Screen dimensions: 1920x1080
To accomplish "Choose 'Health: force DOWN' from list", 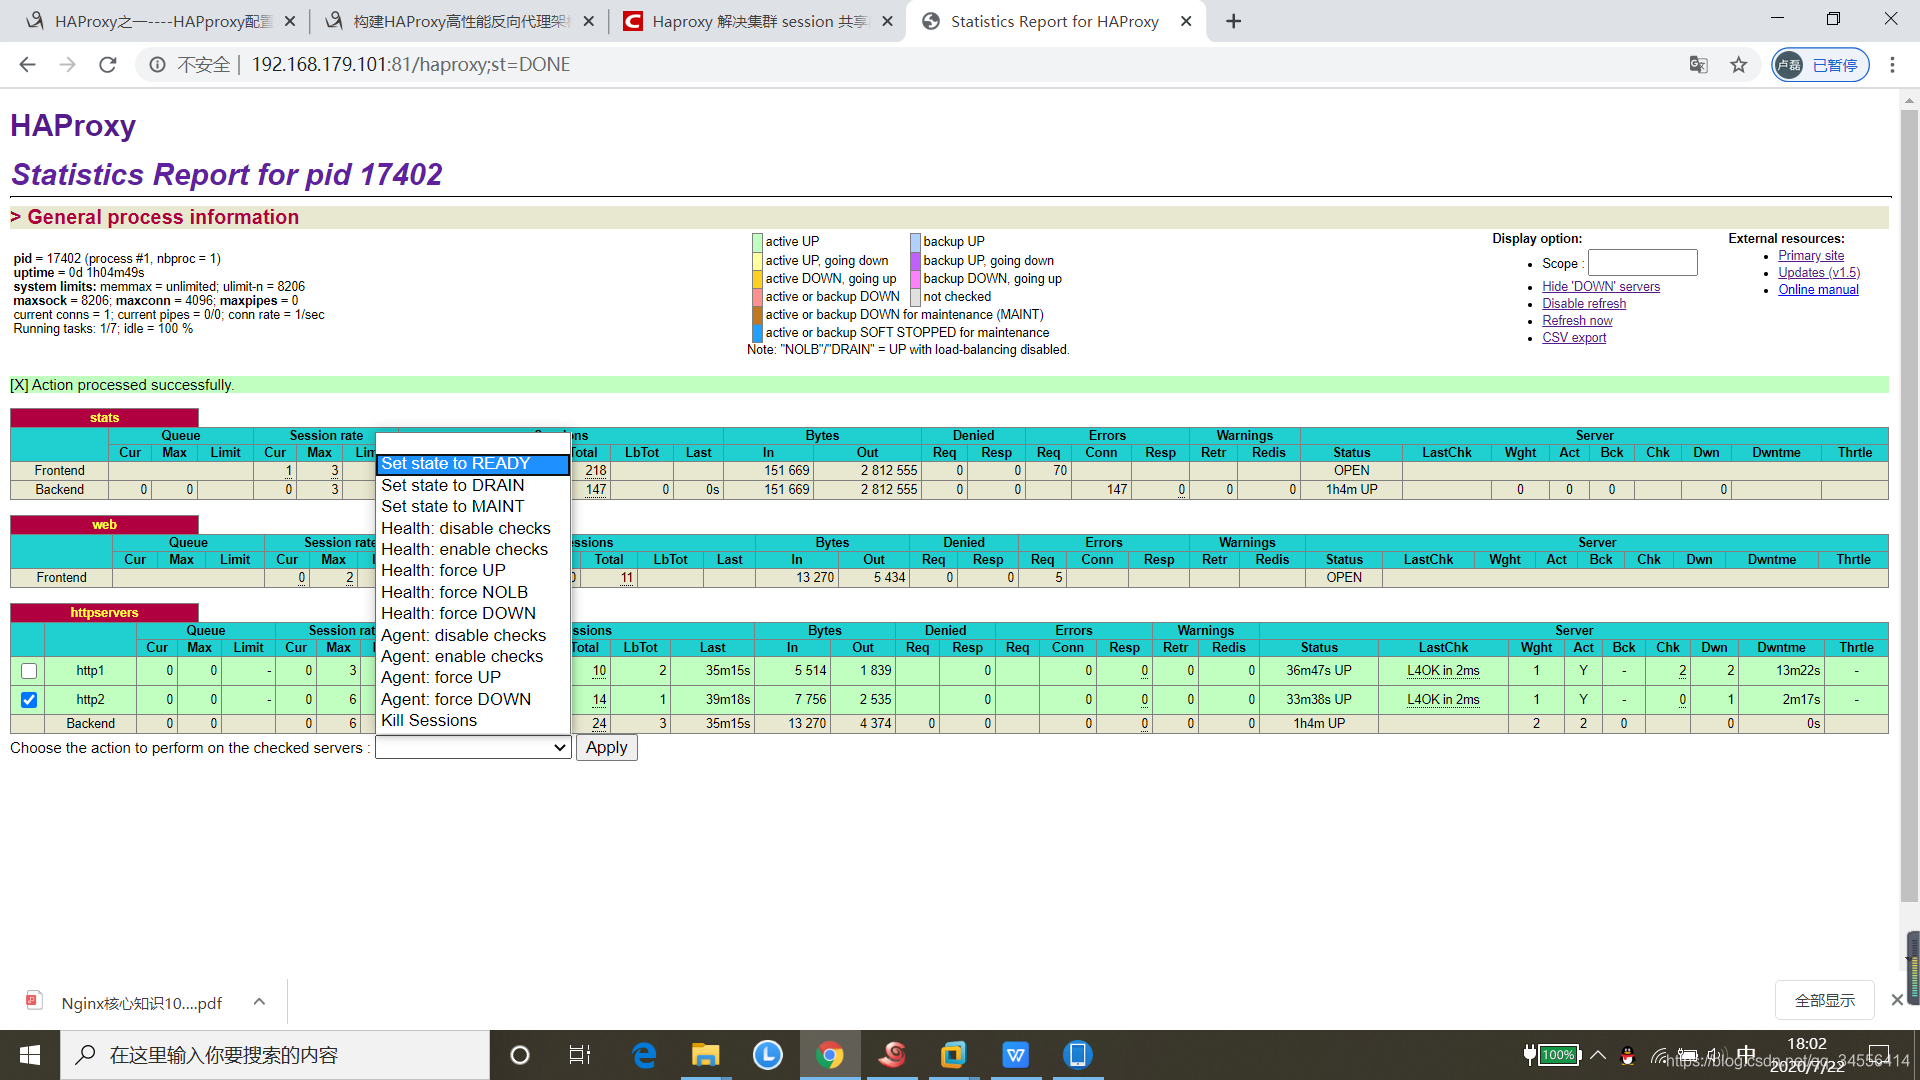I will pos(458,613).
